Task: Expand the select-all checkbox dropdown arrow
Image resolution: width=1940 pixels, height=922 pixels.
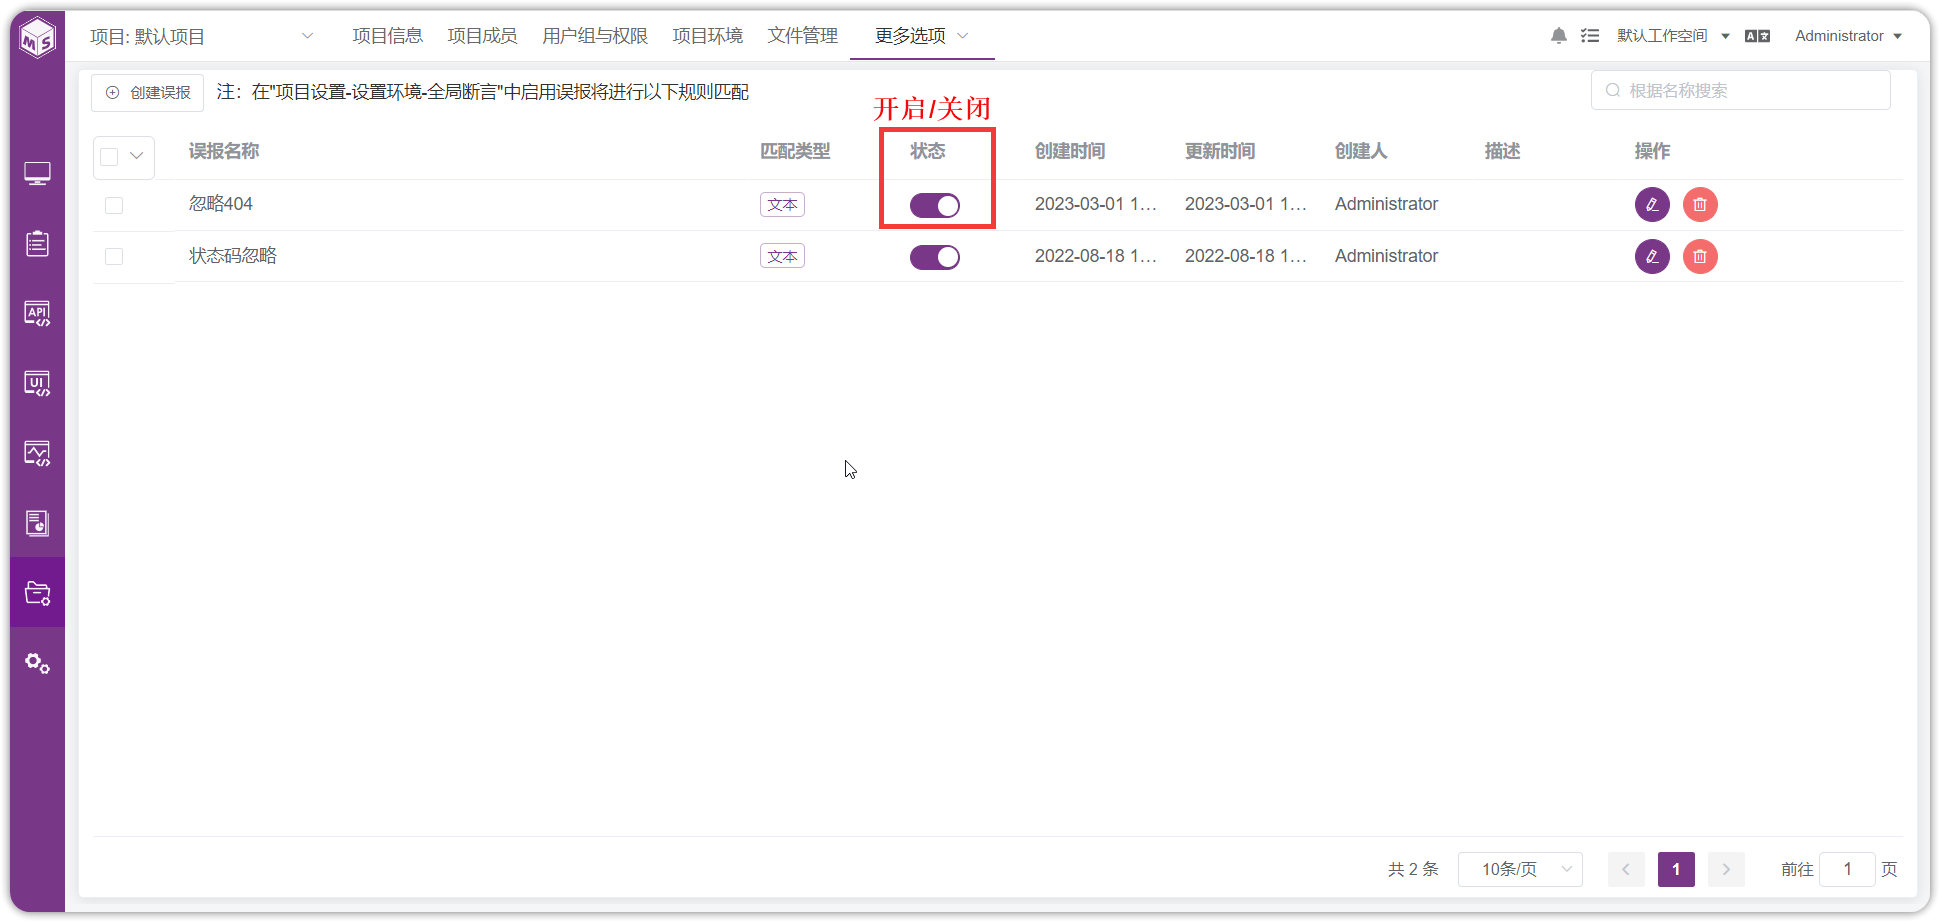Action: point(137,157)
